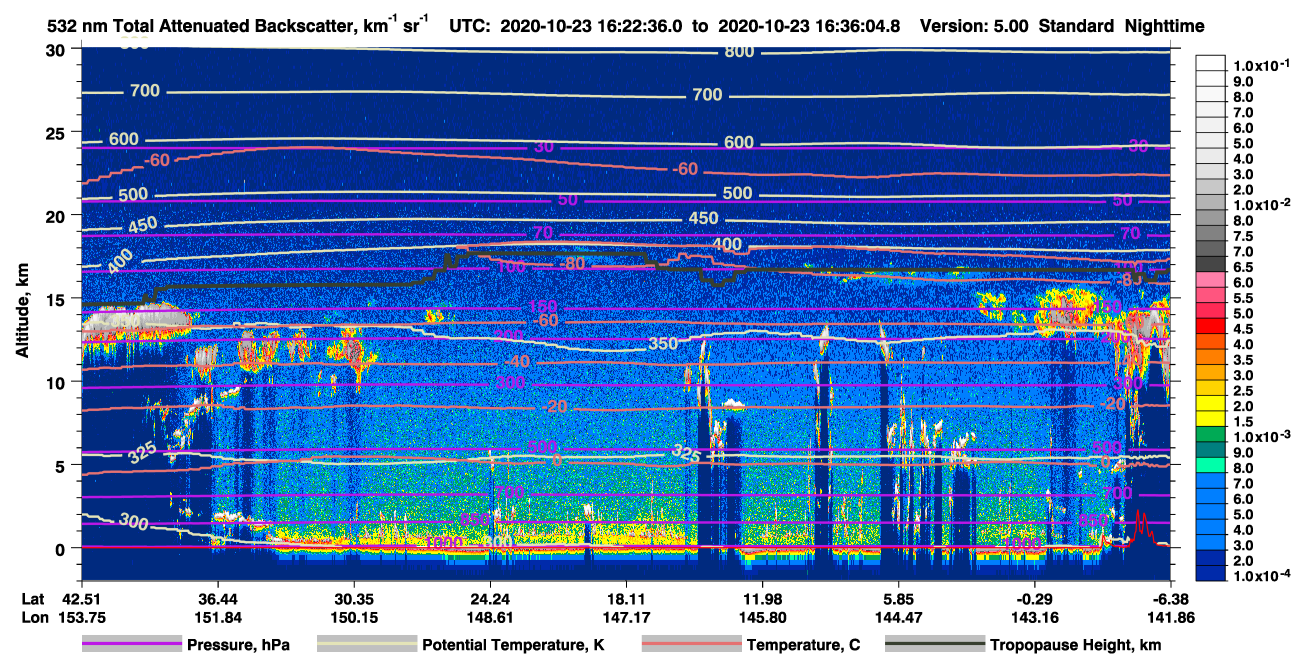This screenshot has width=1300, height=667.
Task: Click the 'Lon' row label
Action: [x=33, y=617]
